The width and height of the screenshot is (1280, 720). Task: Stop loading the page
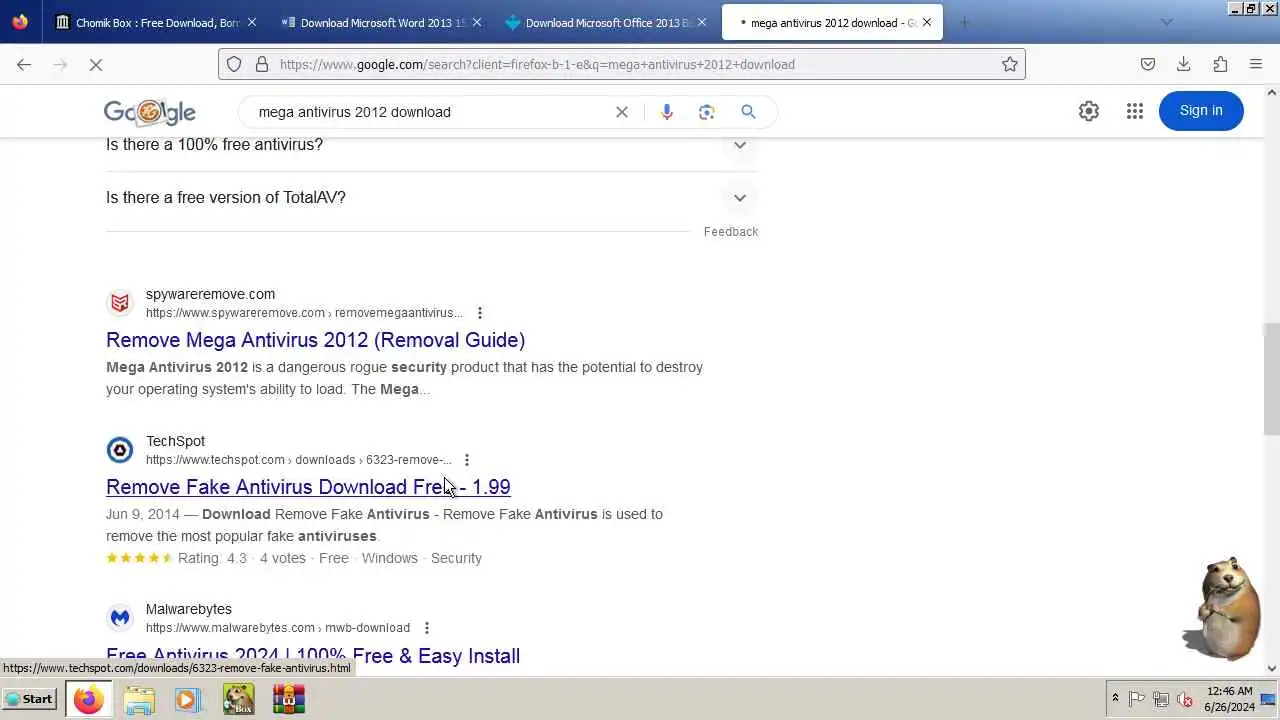click(96, 64)
